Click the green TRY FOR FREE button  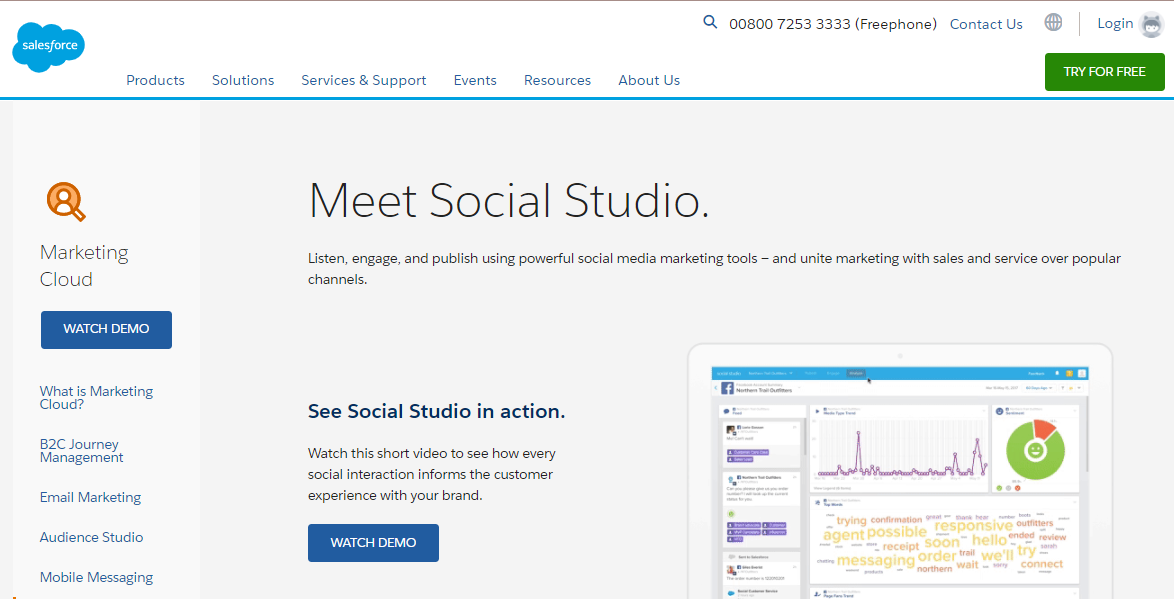[x=1104, y=72]
